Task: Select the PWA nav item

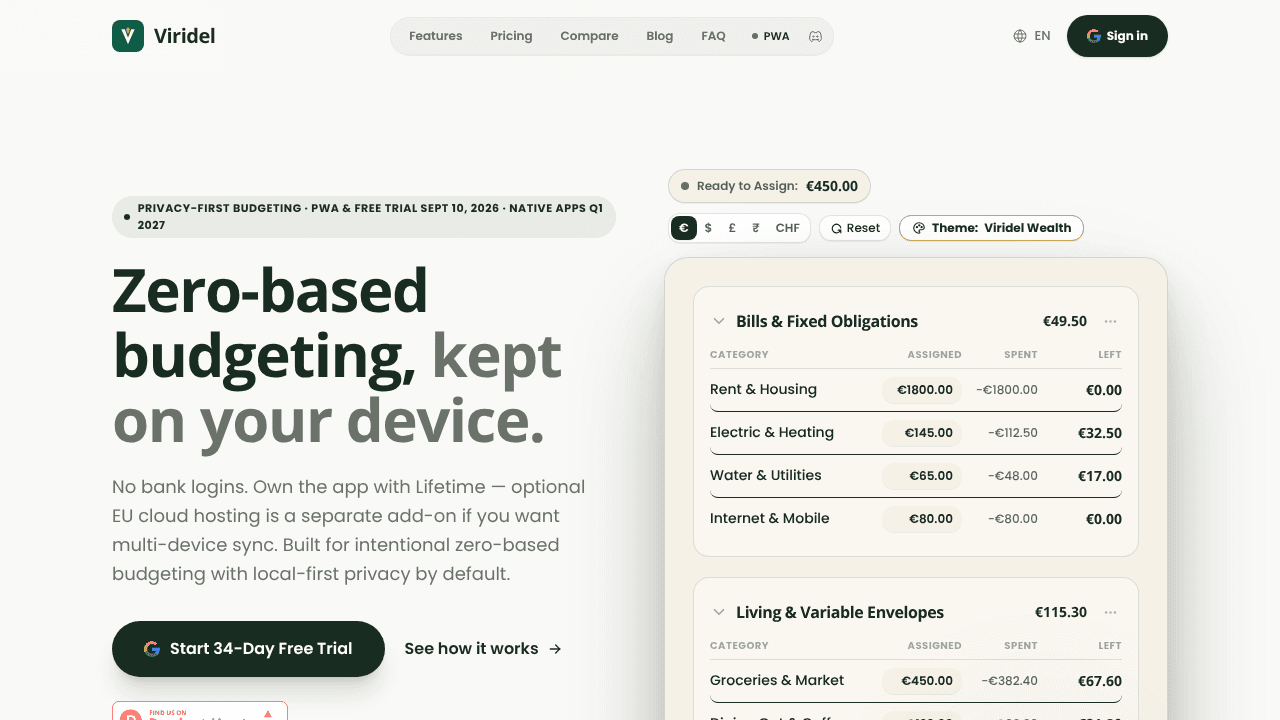Action: click(x=771, y=36)
